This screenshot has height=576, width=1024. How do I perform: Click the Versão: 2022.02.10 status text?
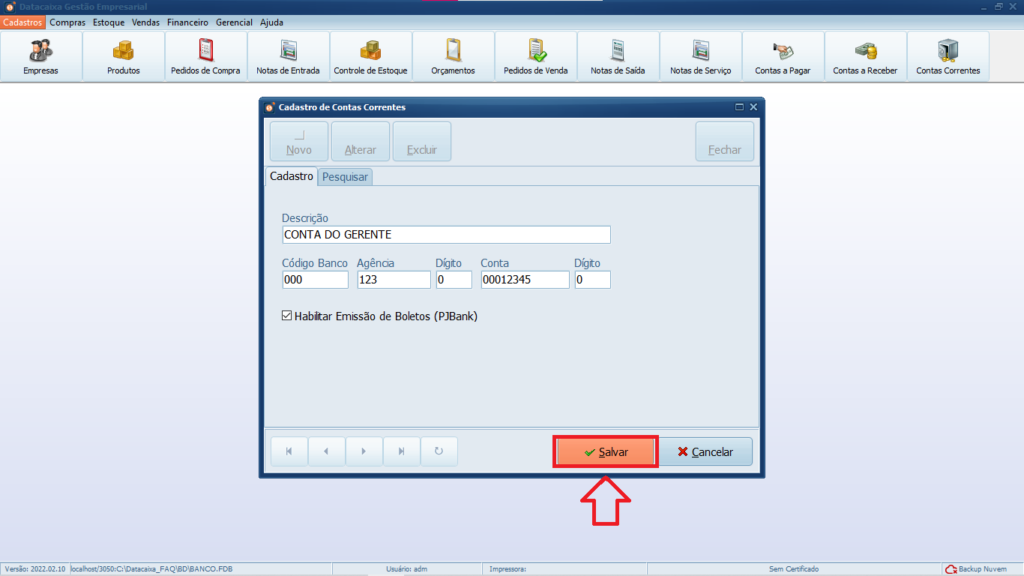coord(35,569)
